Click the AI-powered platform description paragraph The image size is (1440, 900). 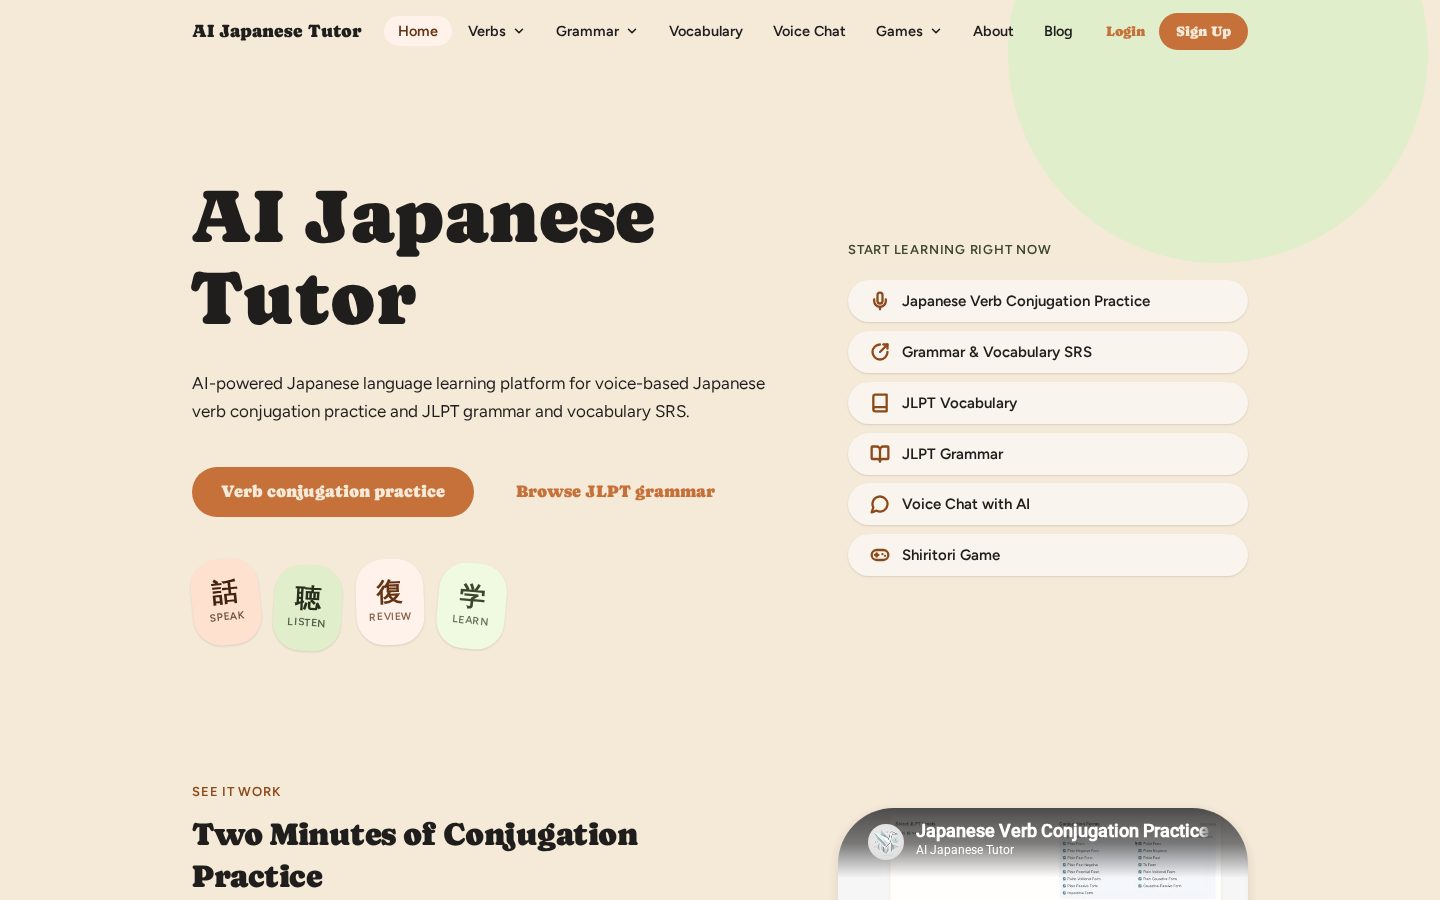(478, 397)
